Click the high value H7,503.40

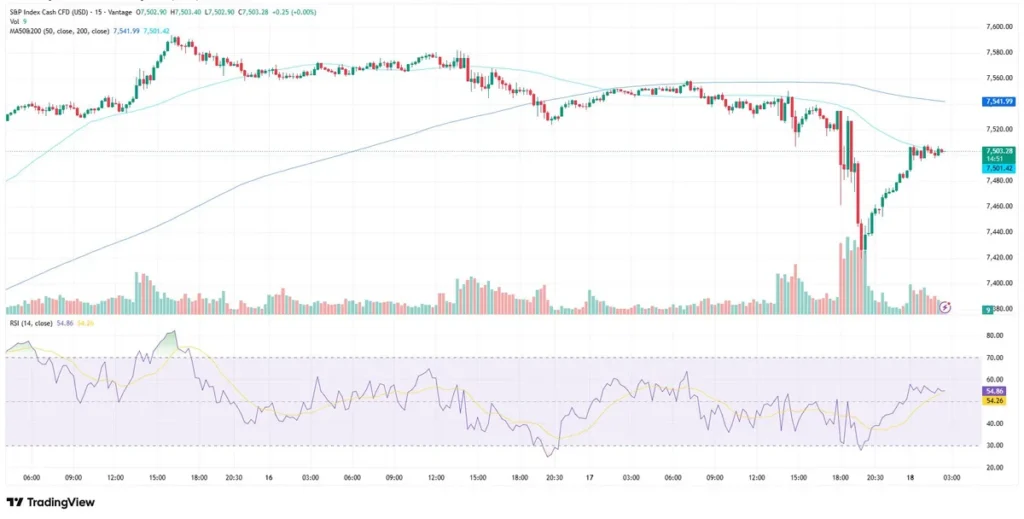185,12
